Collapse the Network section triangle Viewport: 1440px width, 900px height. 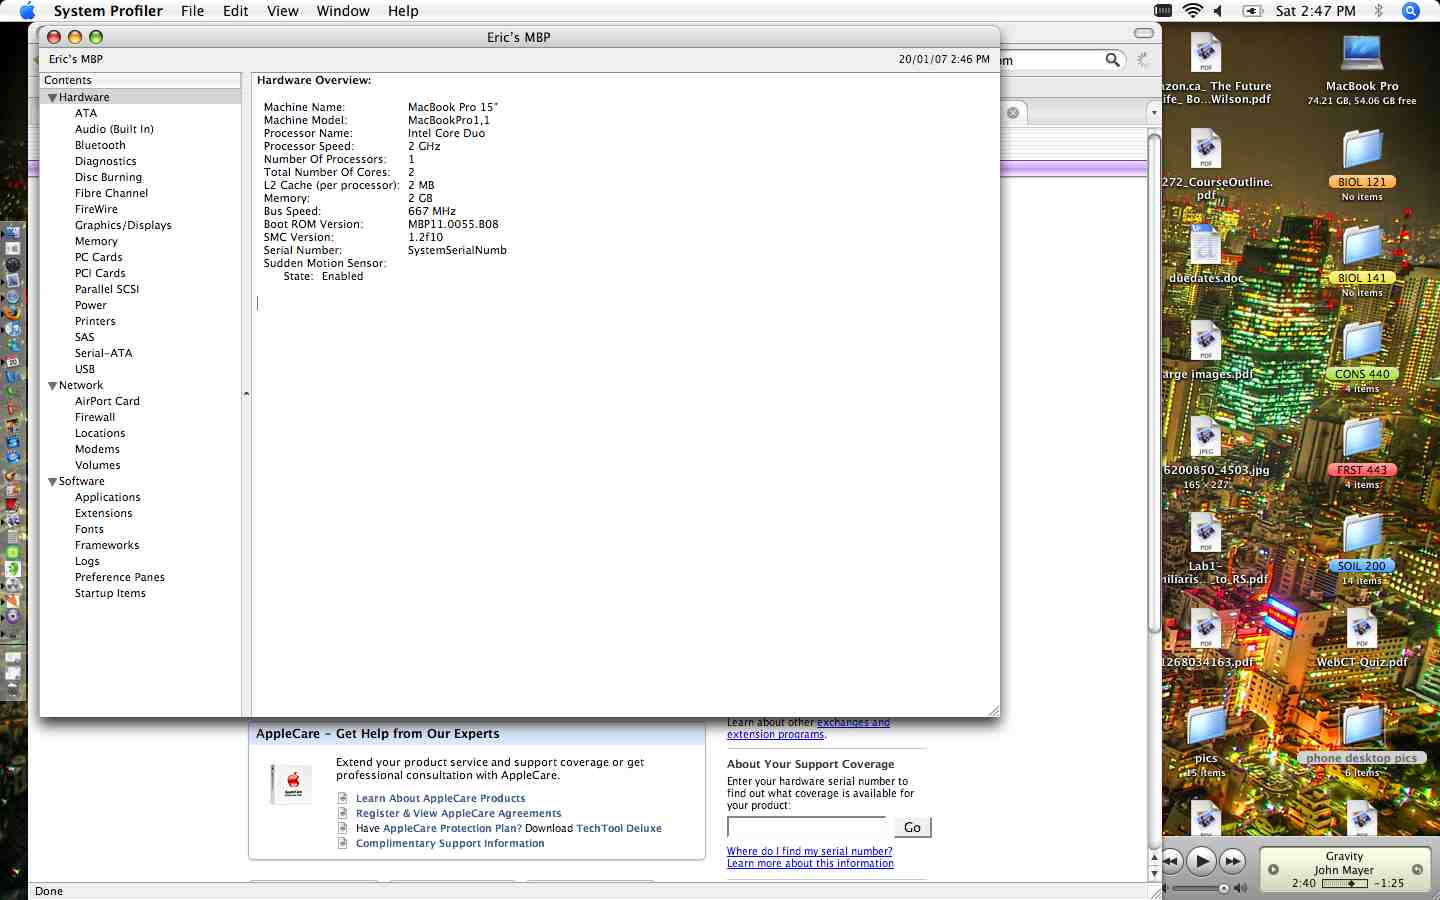(x=52, y=385)
